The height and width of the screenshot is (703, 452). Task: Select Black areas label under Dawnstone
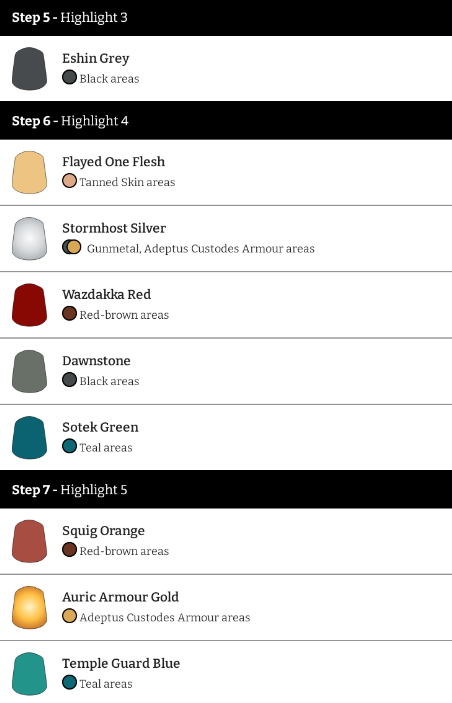(x=109, y=381)
